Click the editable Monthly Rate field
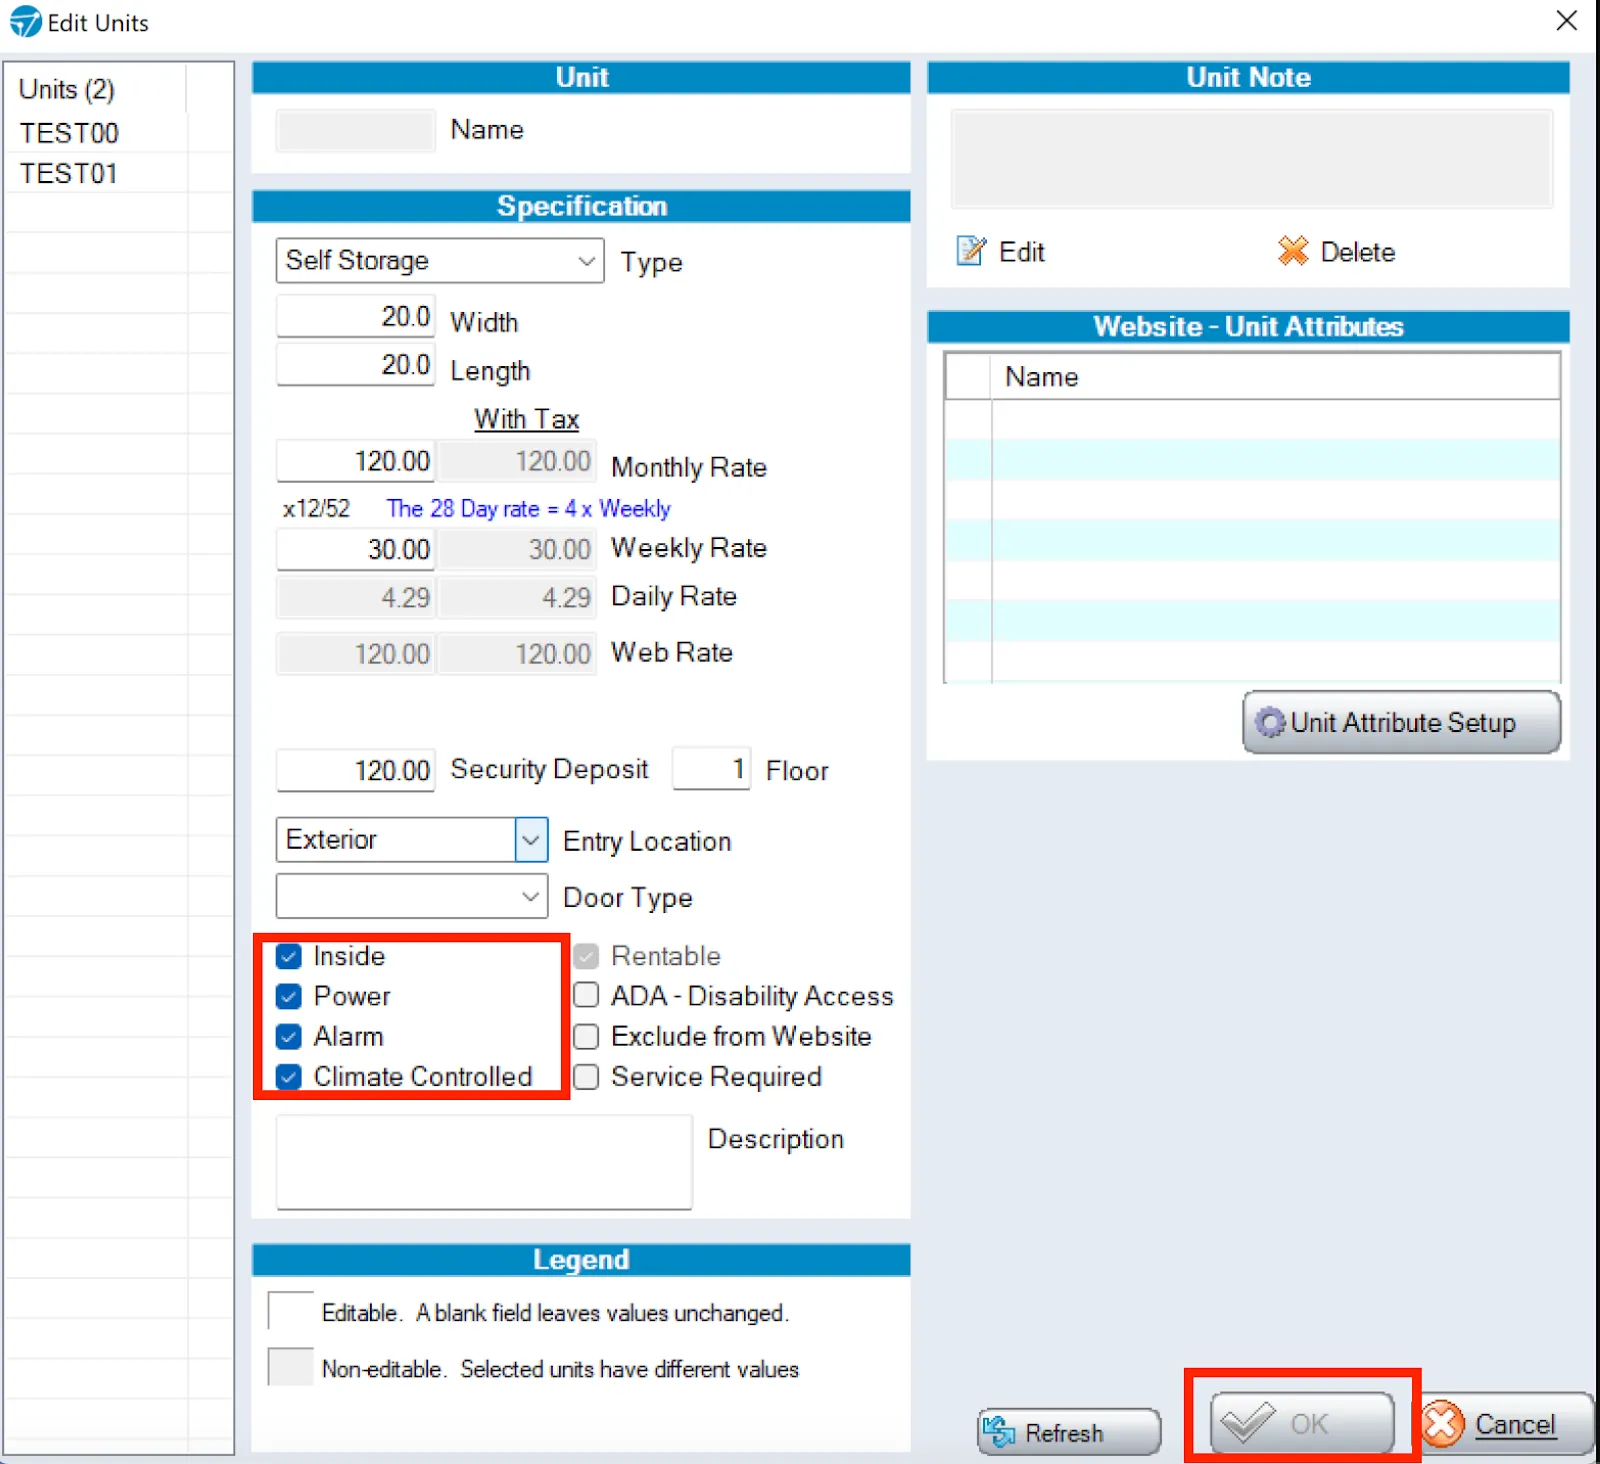Screen dimensions: 1600x1464 [356, 461]
